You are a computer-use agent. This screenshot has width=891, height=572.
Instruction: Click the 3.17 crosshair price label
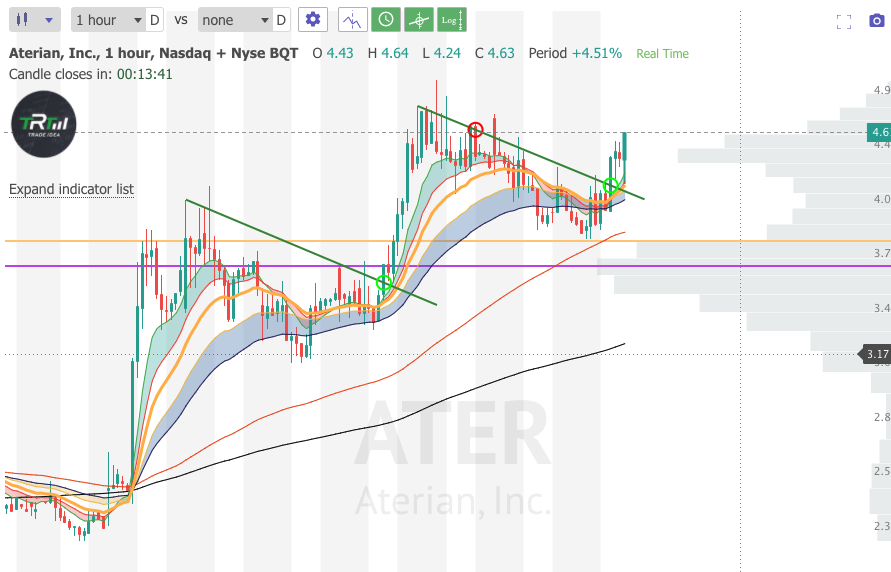pos(877,354)
